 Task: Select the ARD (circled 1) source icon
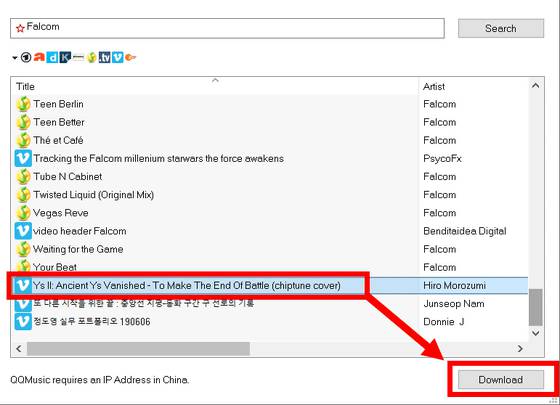click(x=26, y=57)
